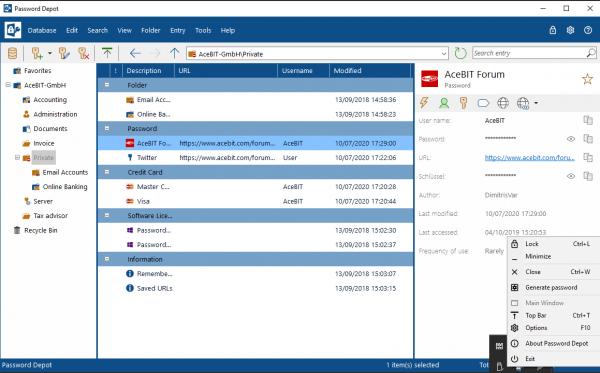Image resolution: width=600 pixels, height=373 pixels.
Task: Click into the Search entry field
Action: coord(529,53)
